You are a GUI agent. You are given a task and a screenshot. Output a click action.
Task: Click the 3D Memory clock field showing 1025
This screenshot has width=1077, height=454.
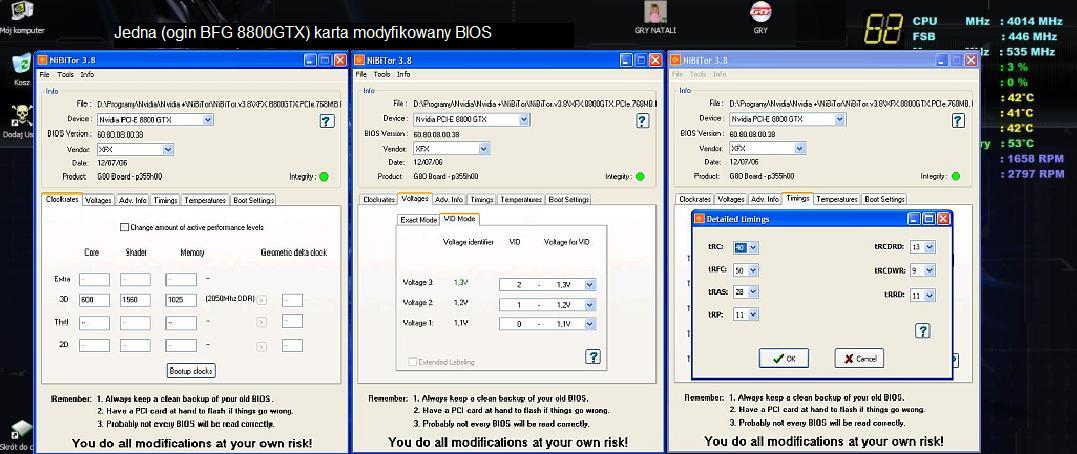click(x=181, y=300)
